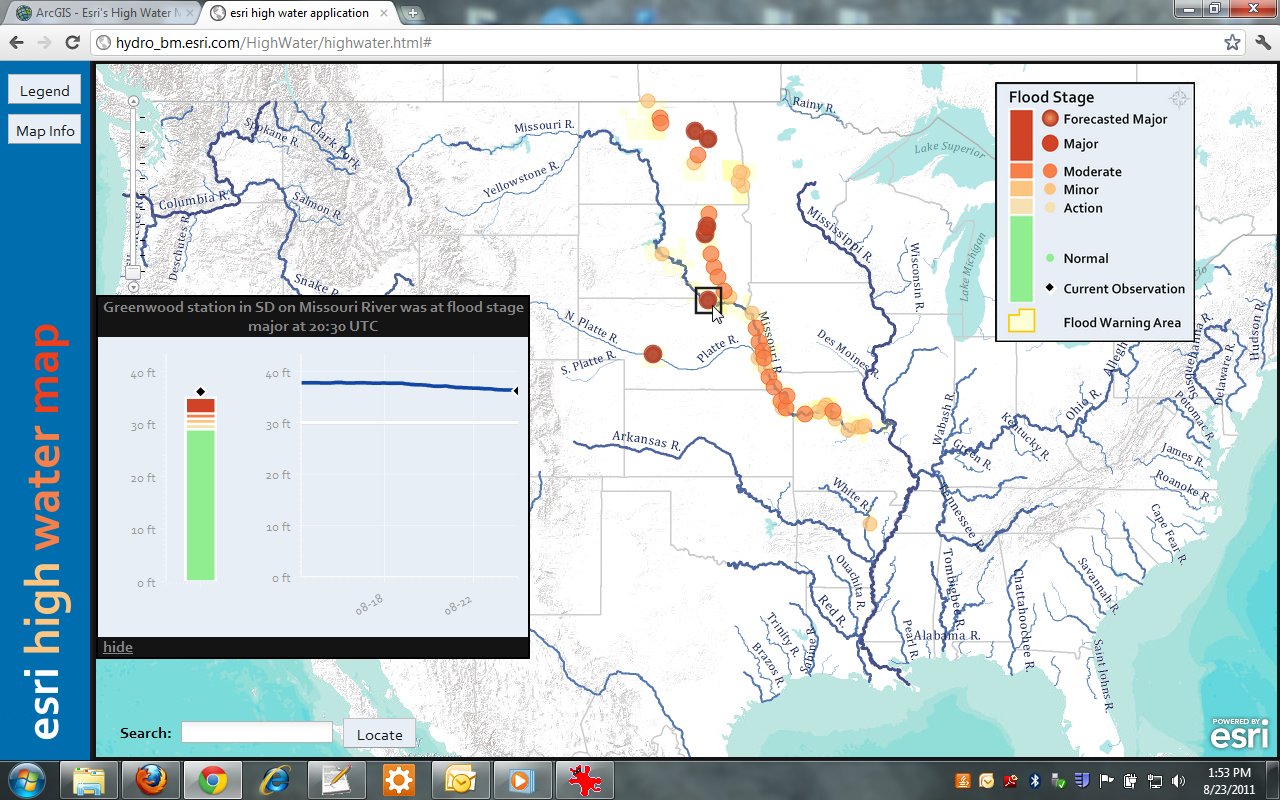Viewport: 1280px width, 800px height.
Task: Click the legend's move crosshair icon
Action: pos(1179,98)
